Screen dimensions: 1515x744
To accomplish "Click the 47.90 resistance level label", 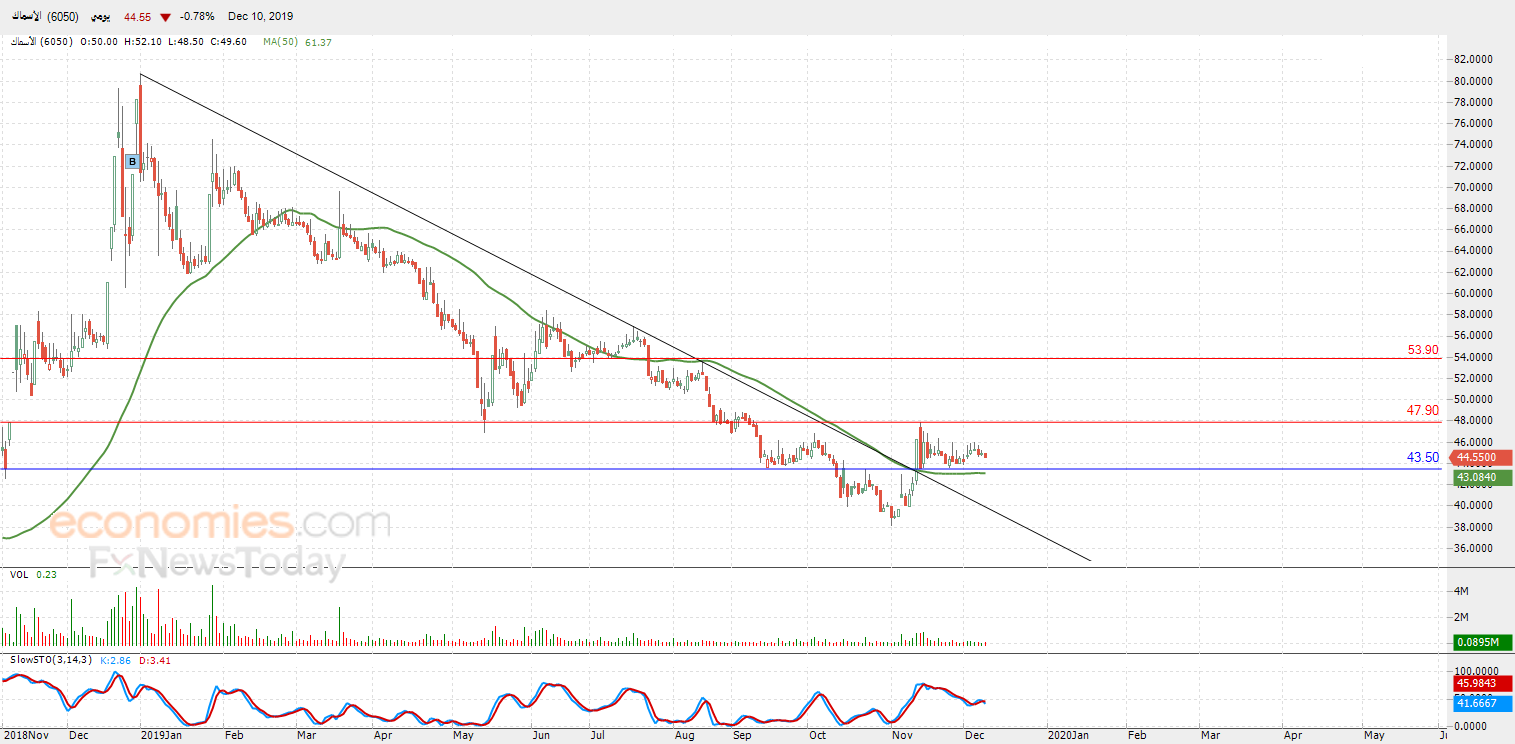I will tap(1422, 410).
